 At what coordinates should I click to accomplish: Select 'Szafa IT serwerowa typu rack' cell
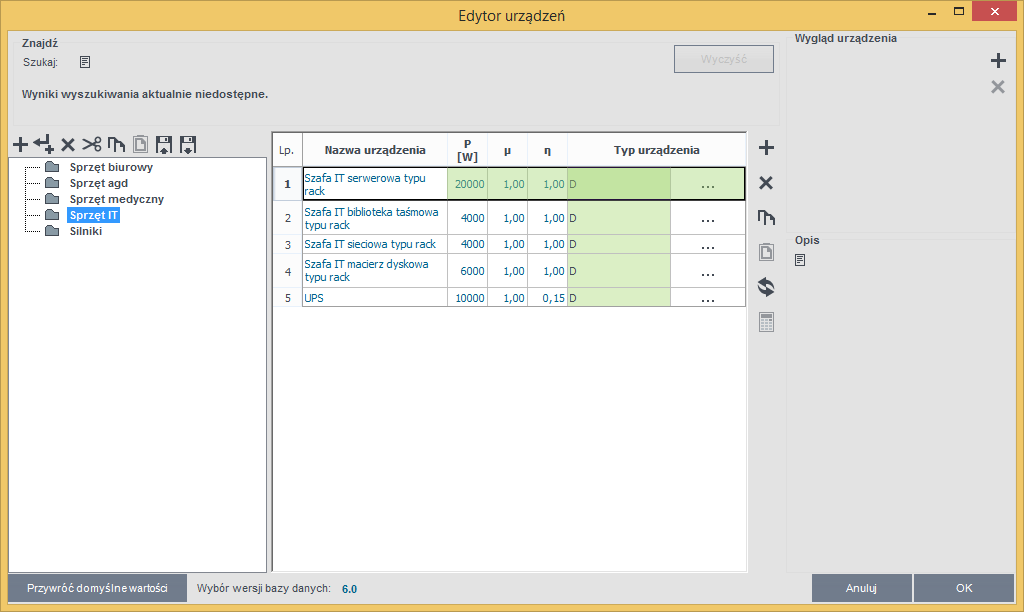(x=375, y=184)
